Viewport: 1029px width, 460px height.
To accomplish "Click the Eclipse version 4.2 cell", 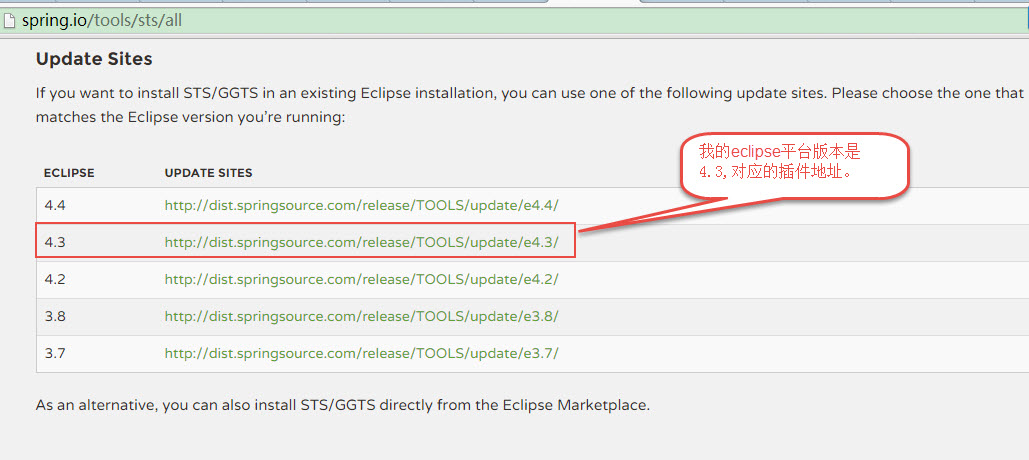I will click(x=55, y=279).
